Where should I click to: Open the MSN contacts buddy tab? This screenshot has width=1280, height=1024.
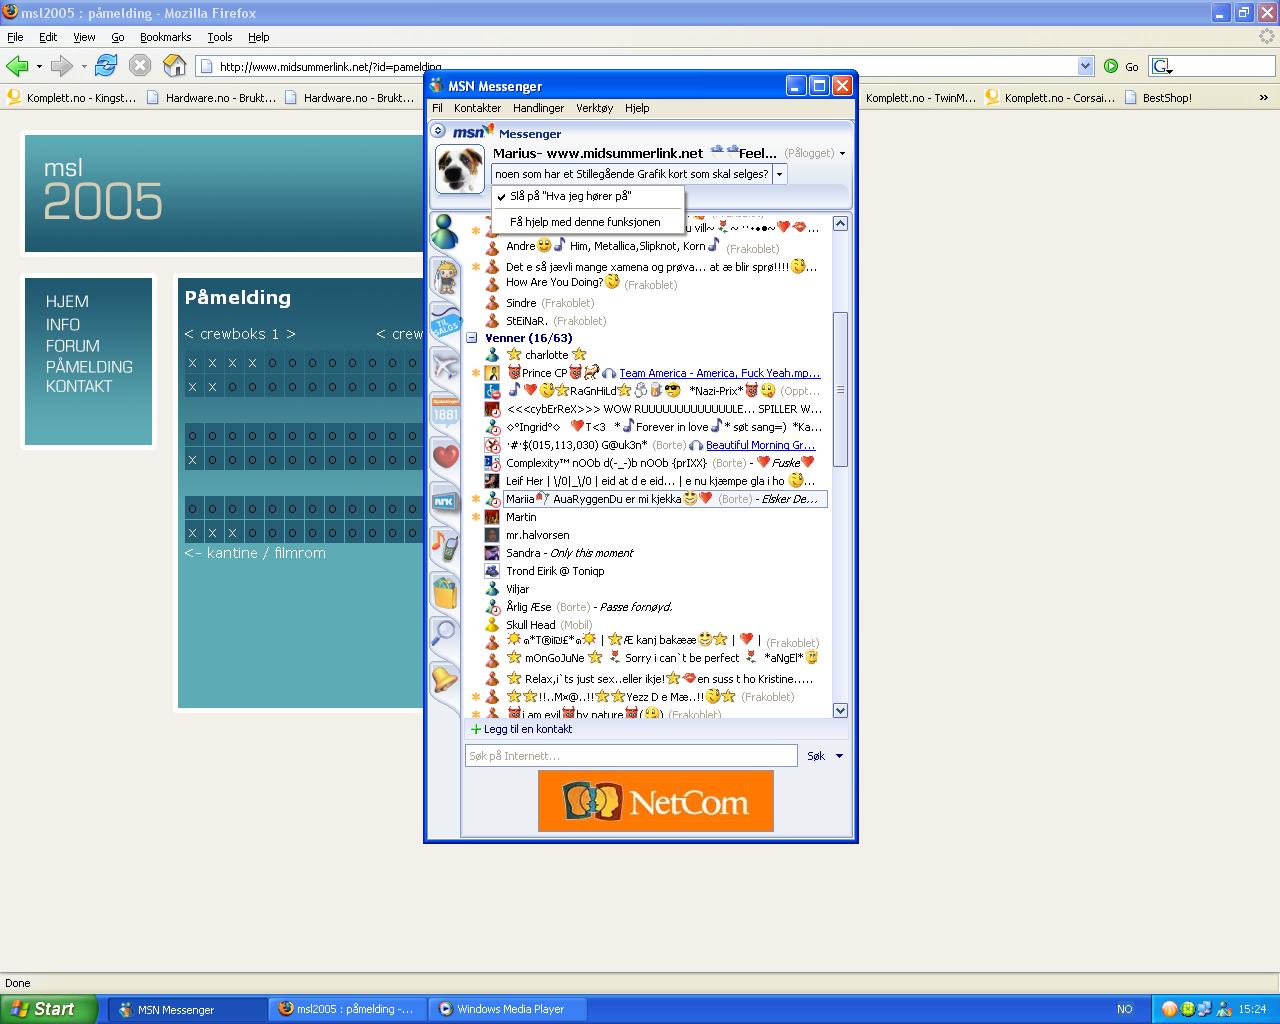(444, 233)
